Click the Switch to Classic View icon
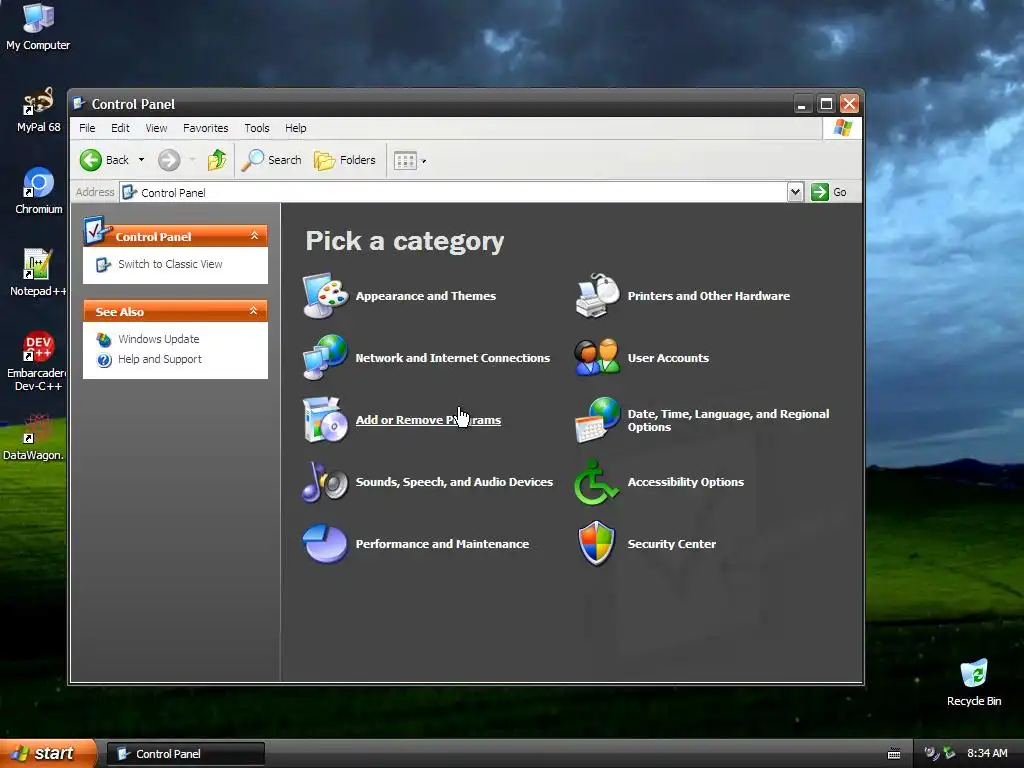Image resolution: width=1024 pixels, height=768 pixels. tap(103, 264)
